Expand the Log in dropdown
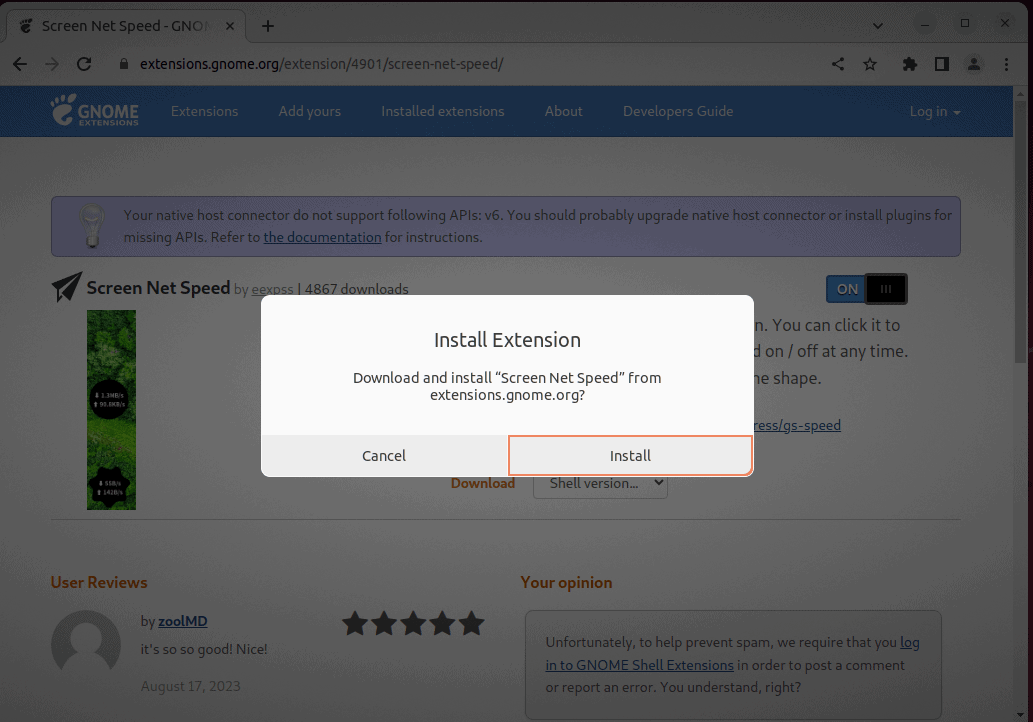 tap(933, 111)
